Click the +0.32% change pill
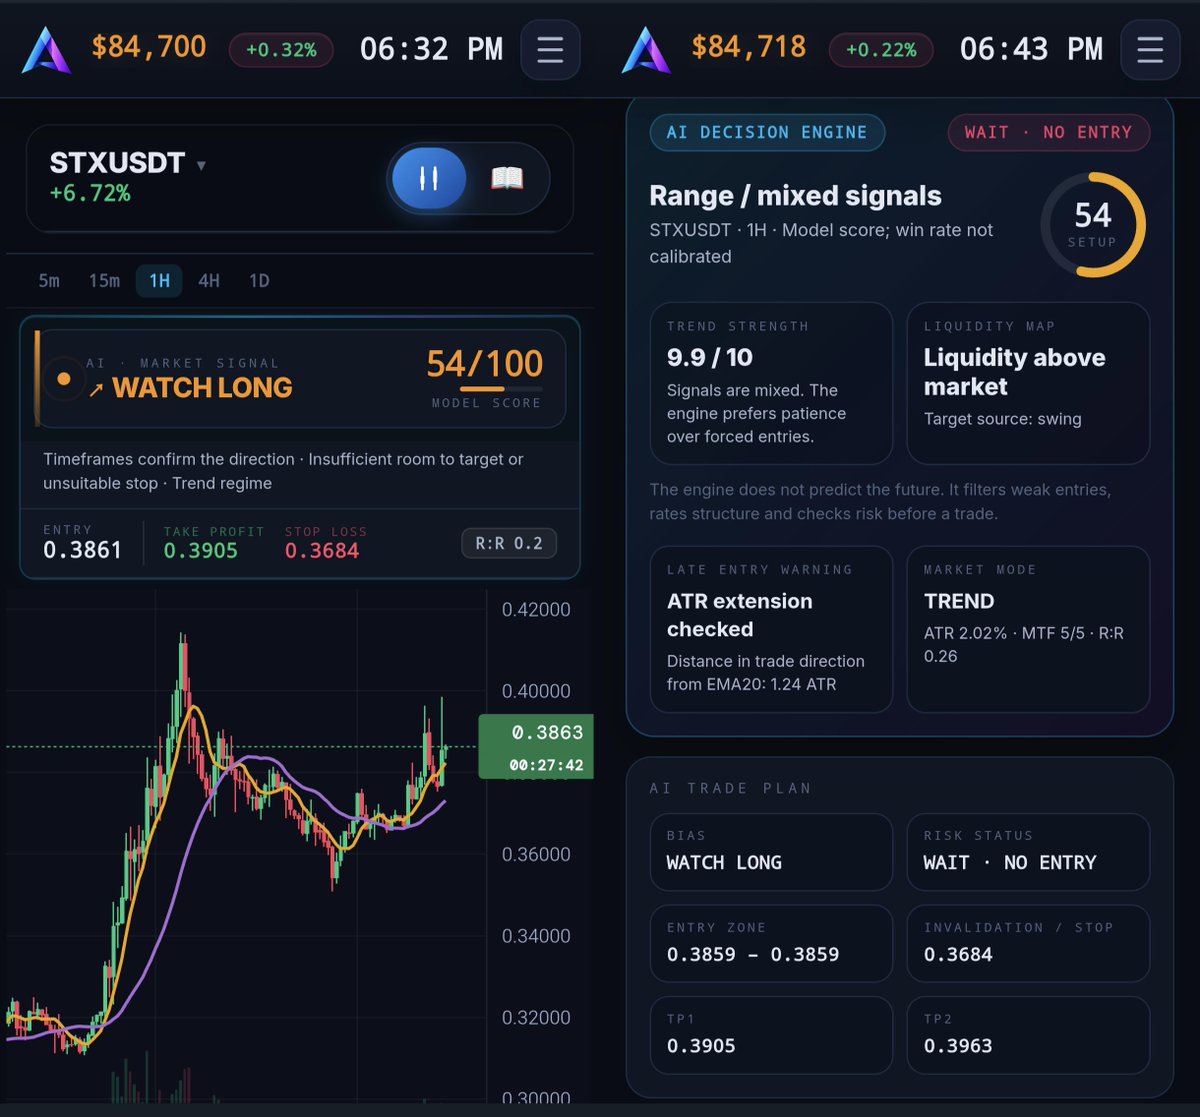Screen dimensions: 1200x1117 [x=281, y=49]
